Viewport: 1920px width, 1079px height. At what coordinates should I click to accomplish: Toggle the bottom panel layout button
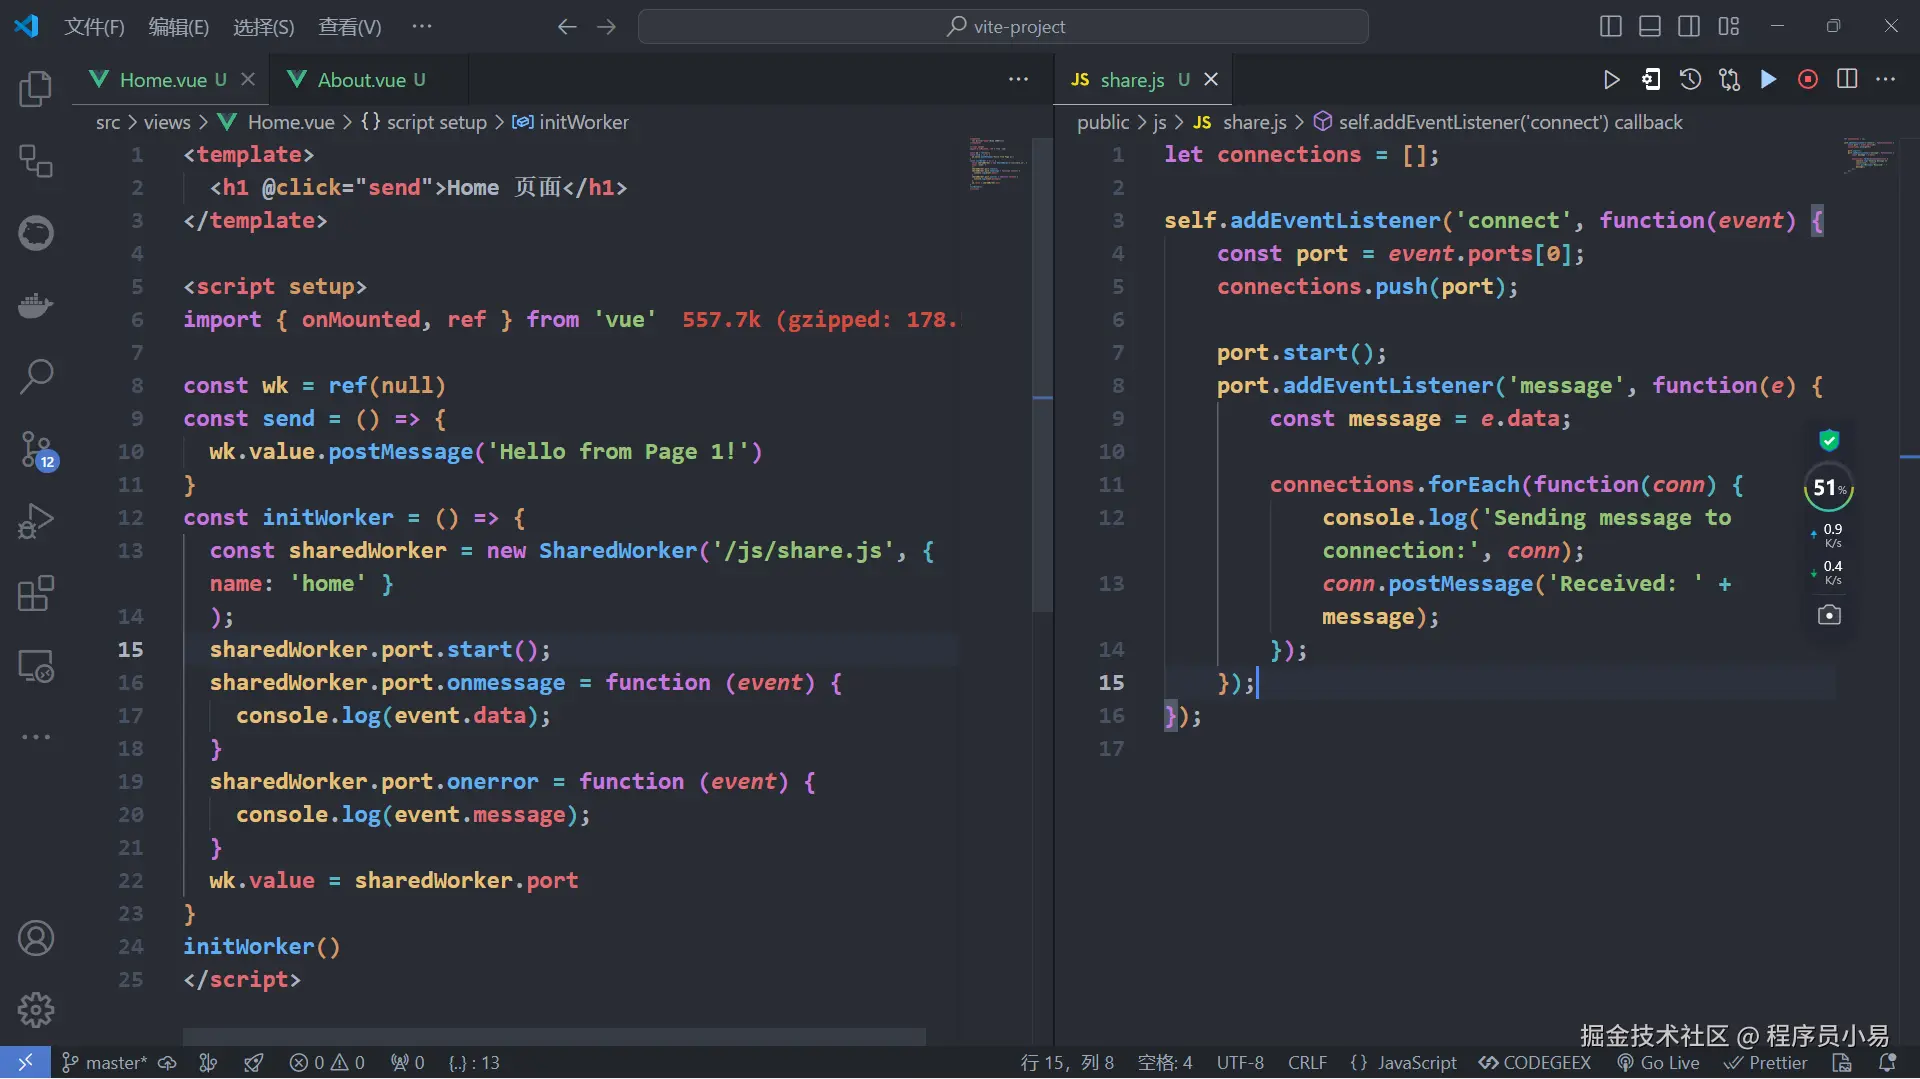[1650, 26]
